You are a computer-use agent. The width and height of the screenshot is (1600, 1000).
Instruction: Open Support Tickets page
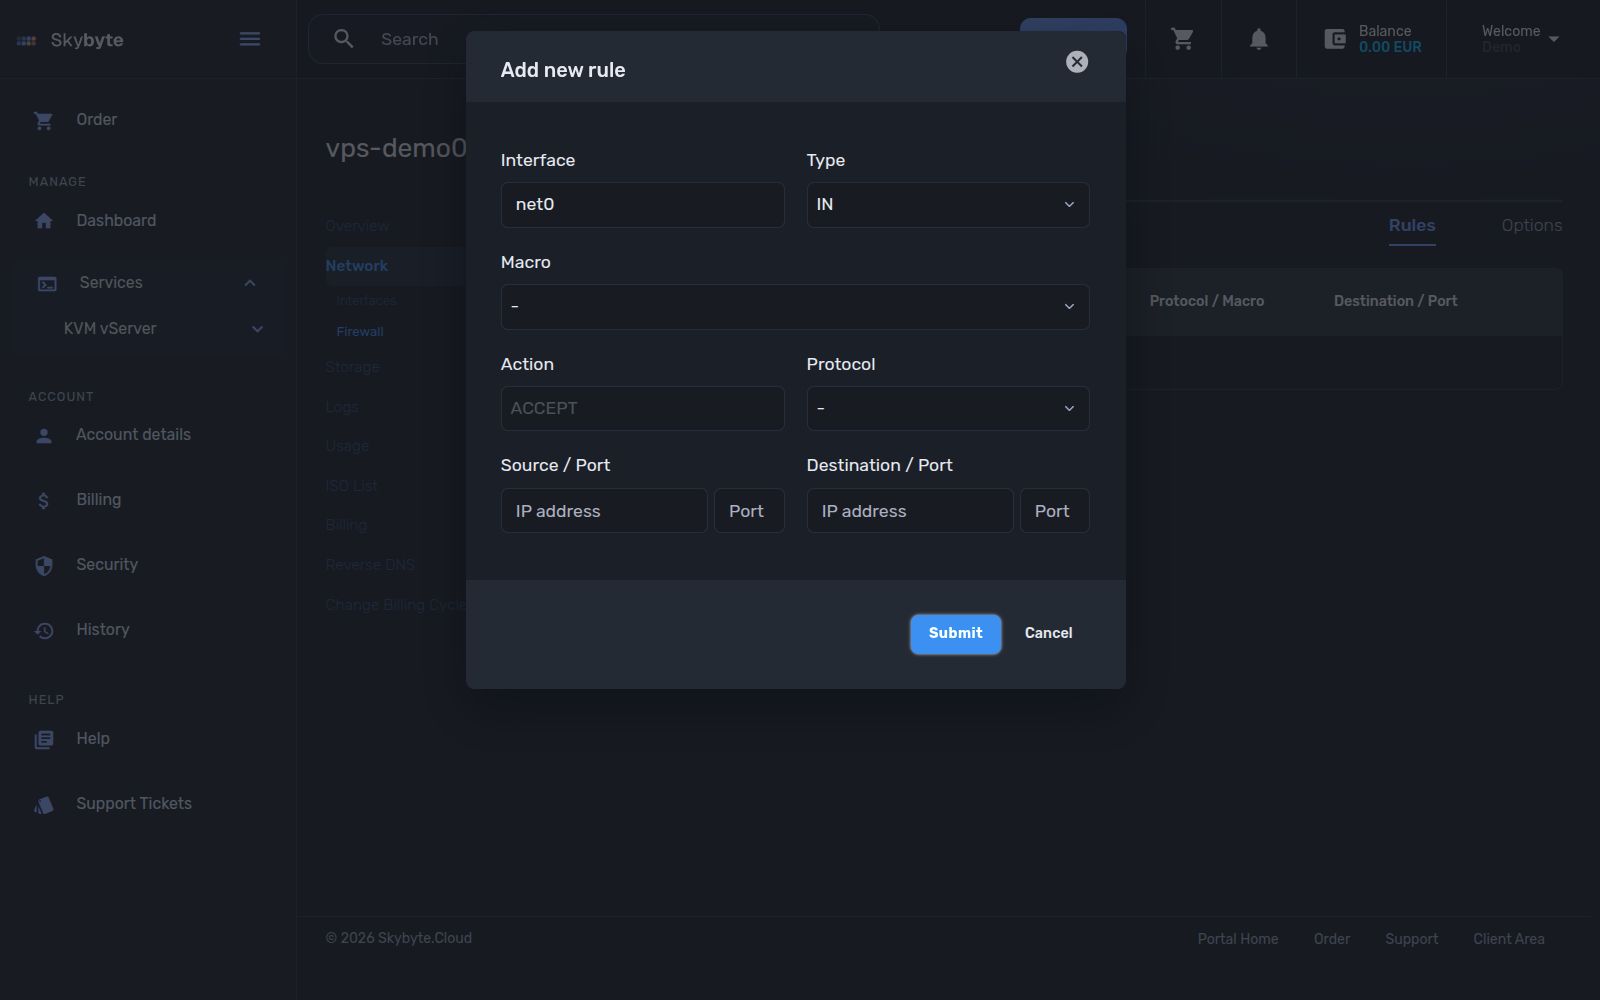click(134, 804)
